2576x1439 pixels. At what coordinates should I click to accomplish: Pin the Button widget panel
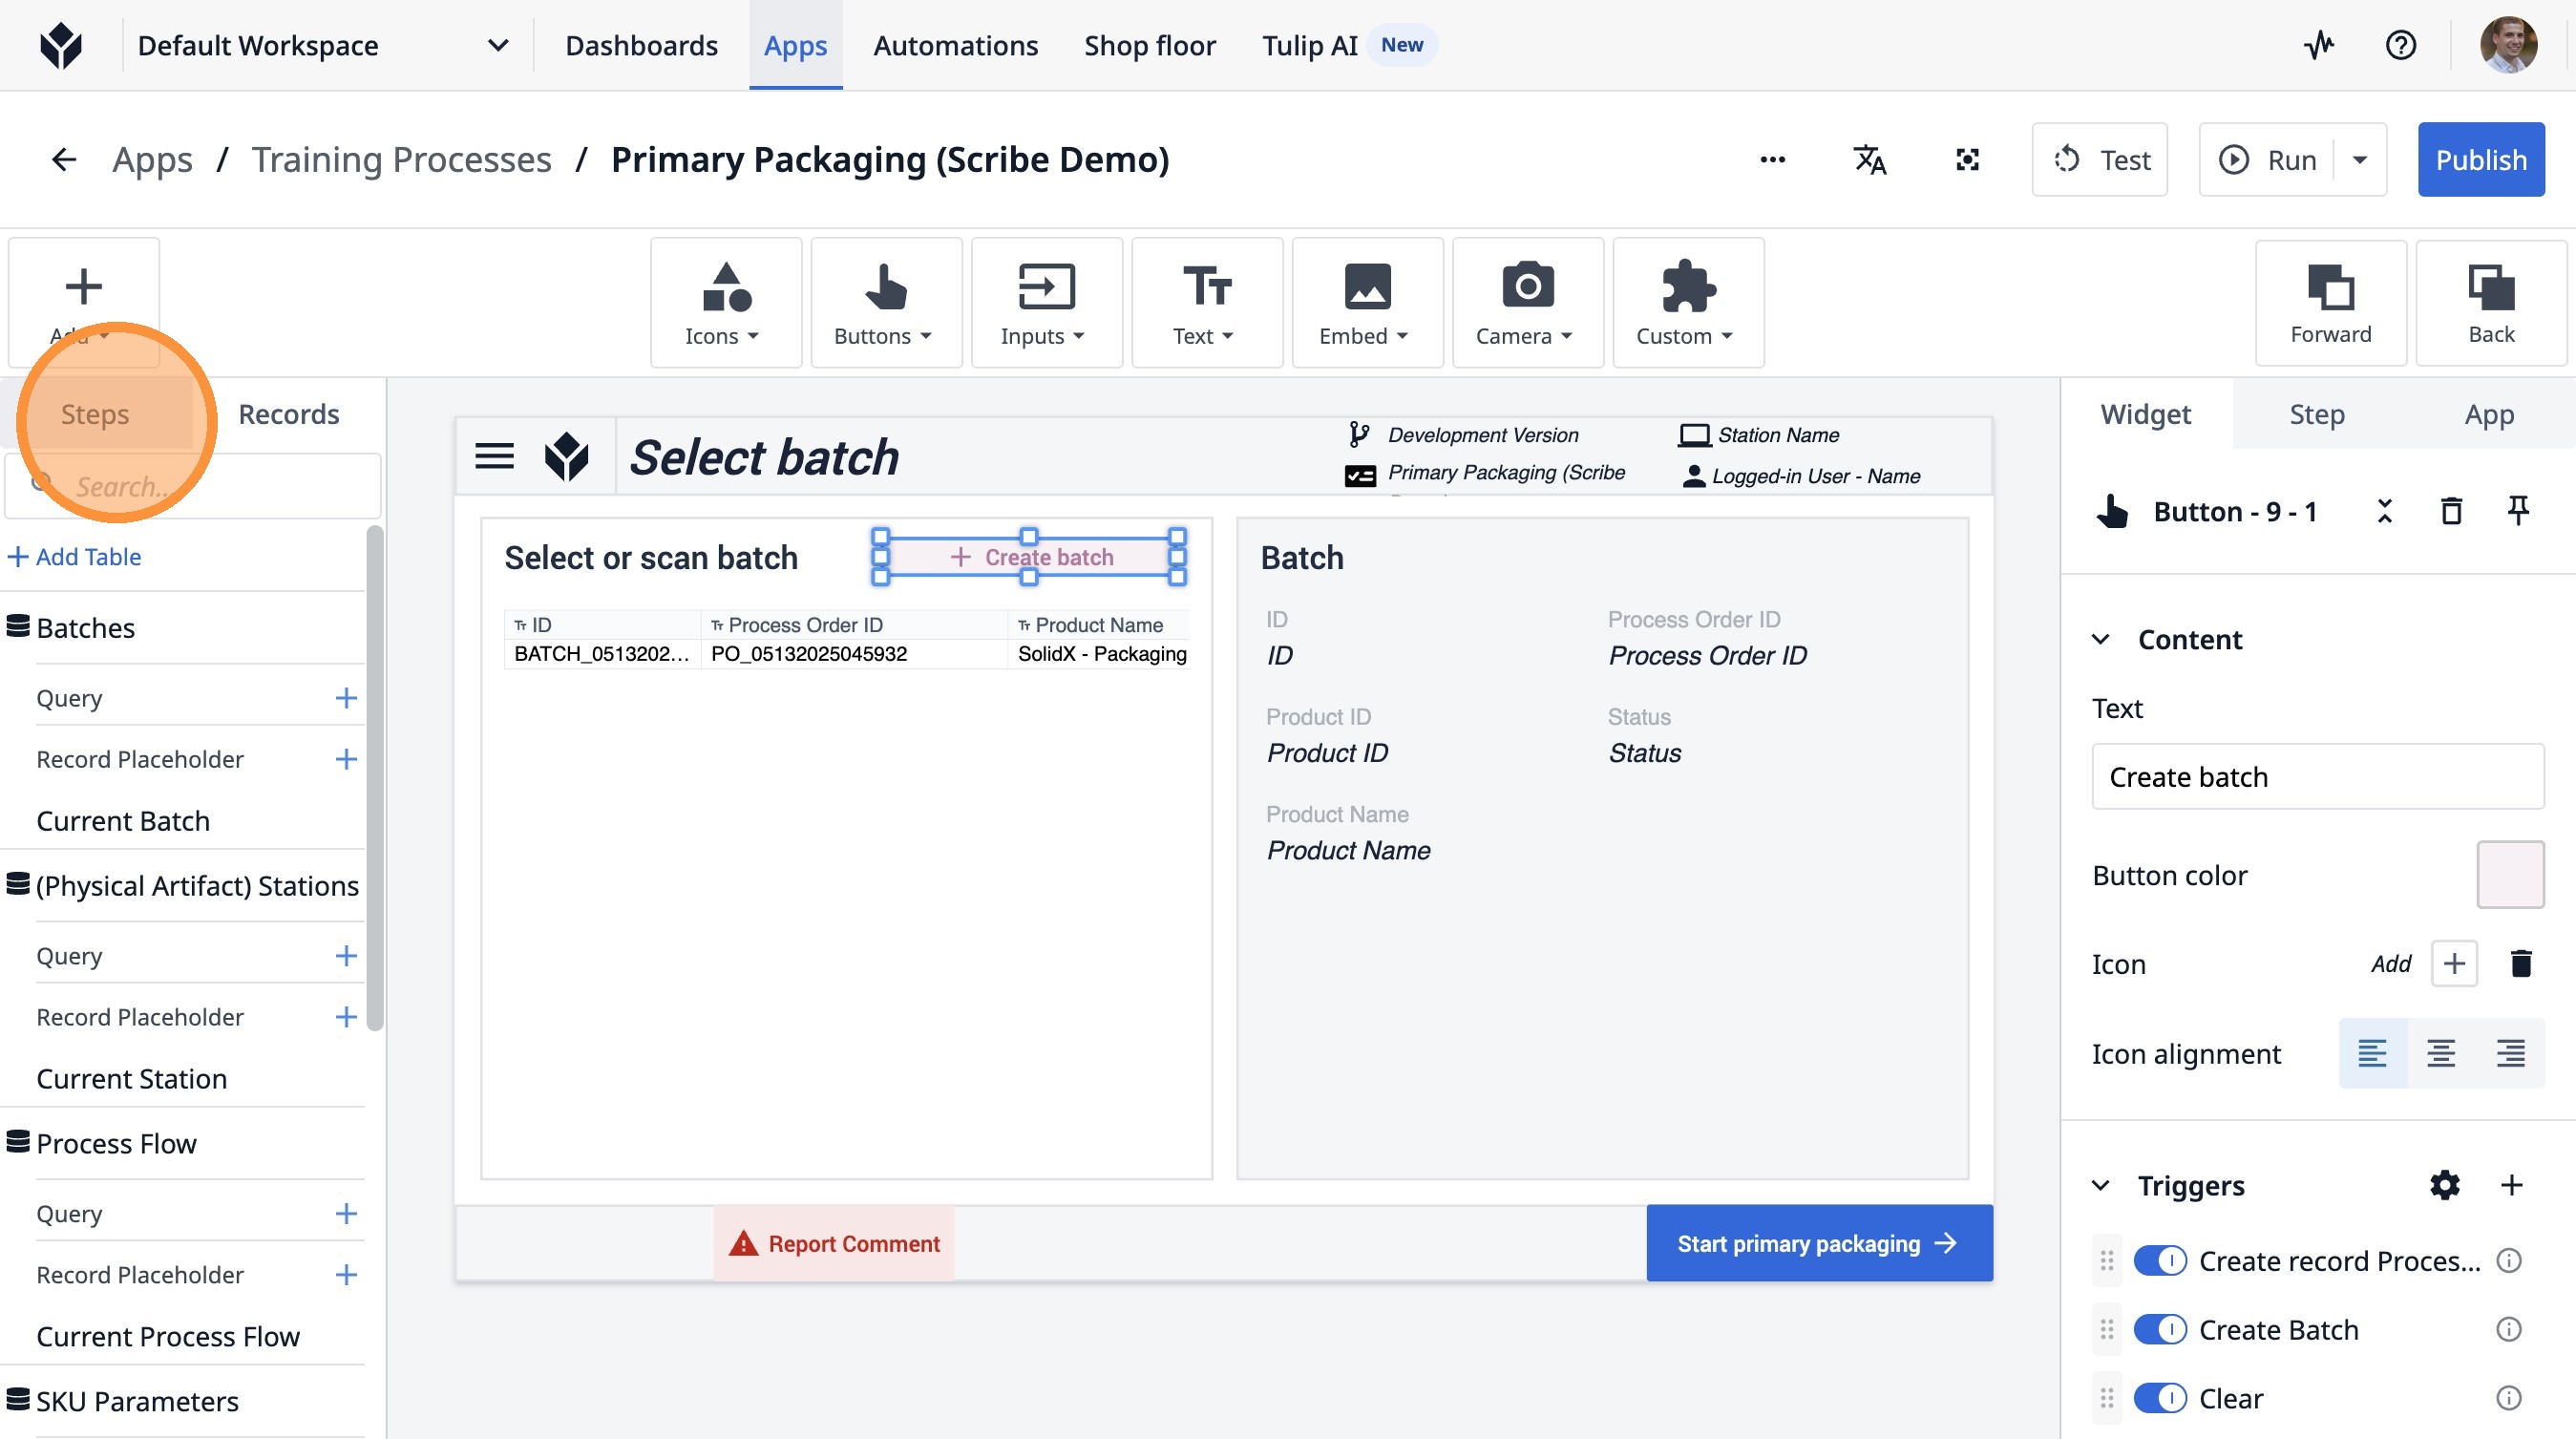pos(2518,511)
